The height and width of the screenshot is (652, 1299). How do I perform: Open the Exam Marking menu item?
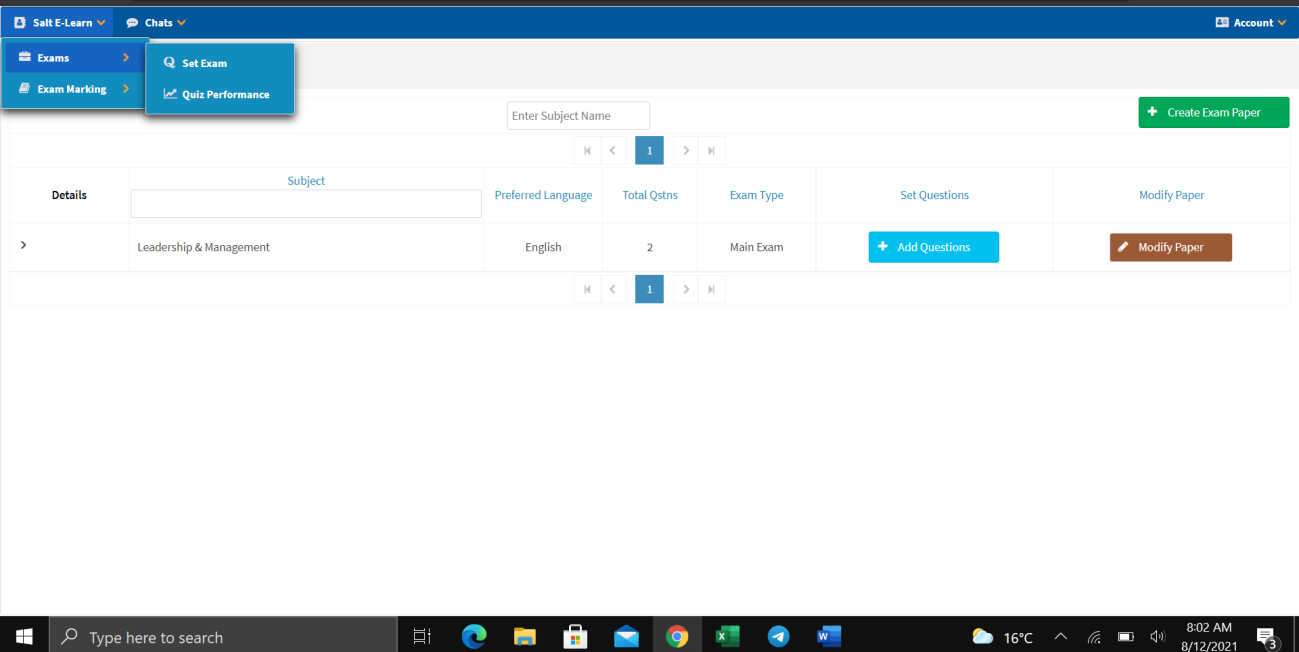click(x=72, y=89)
